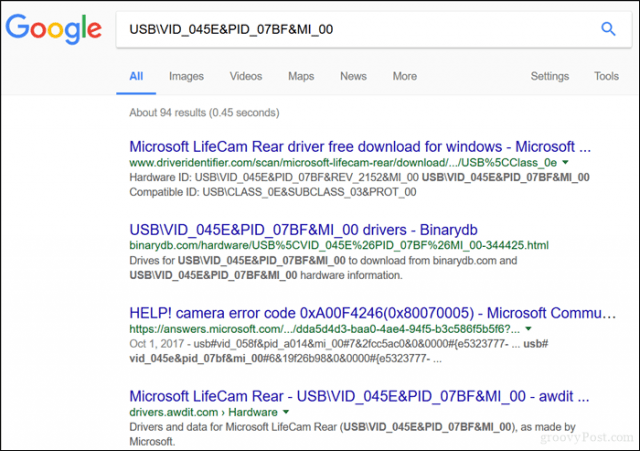Go to Google home via the logo
Screen dimensions: 640x451
tap(53, 29)
